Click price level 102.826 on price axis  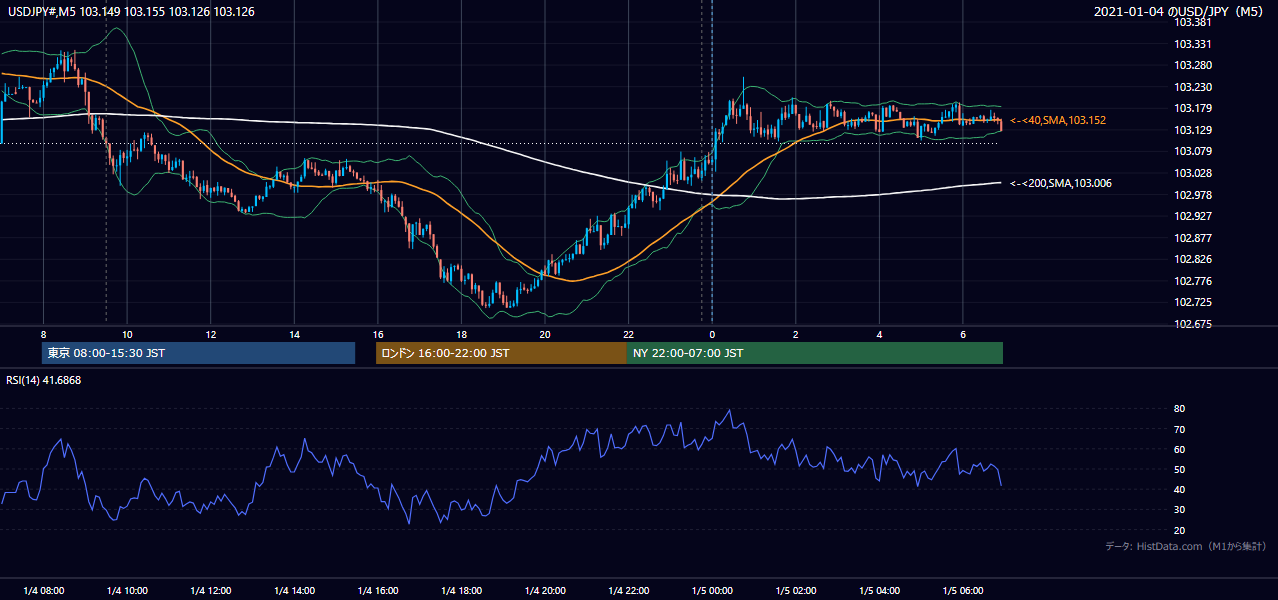coord(1193,260)
